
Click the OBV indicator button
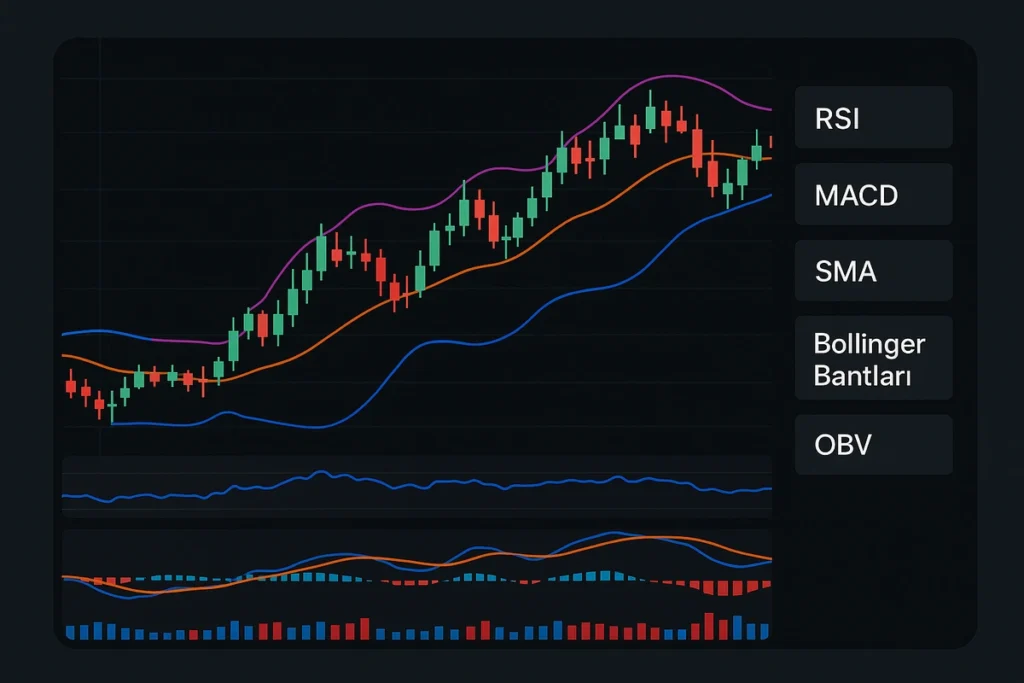(x=873, y=445)
